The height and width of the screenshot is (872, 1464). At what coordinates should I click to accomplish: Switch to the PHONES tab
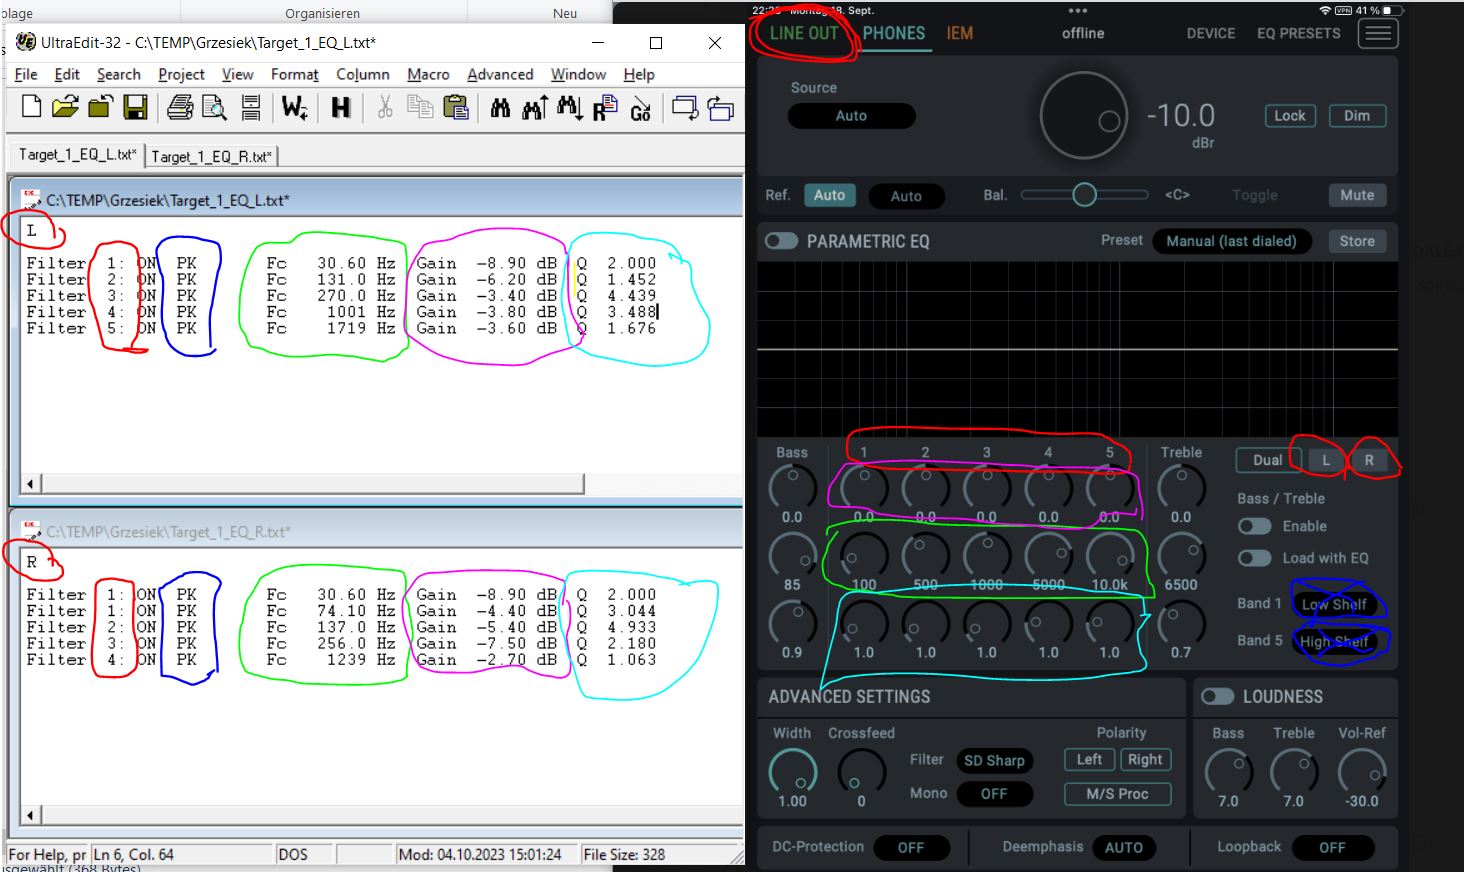[x=894, y=33]
